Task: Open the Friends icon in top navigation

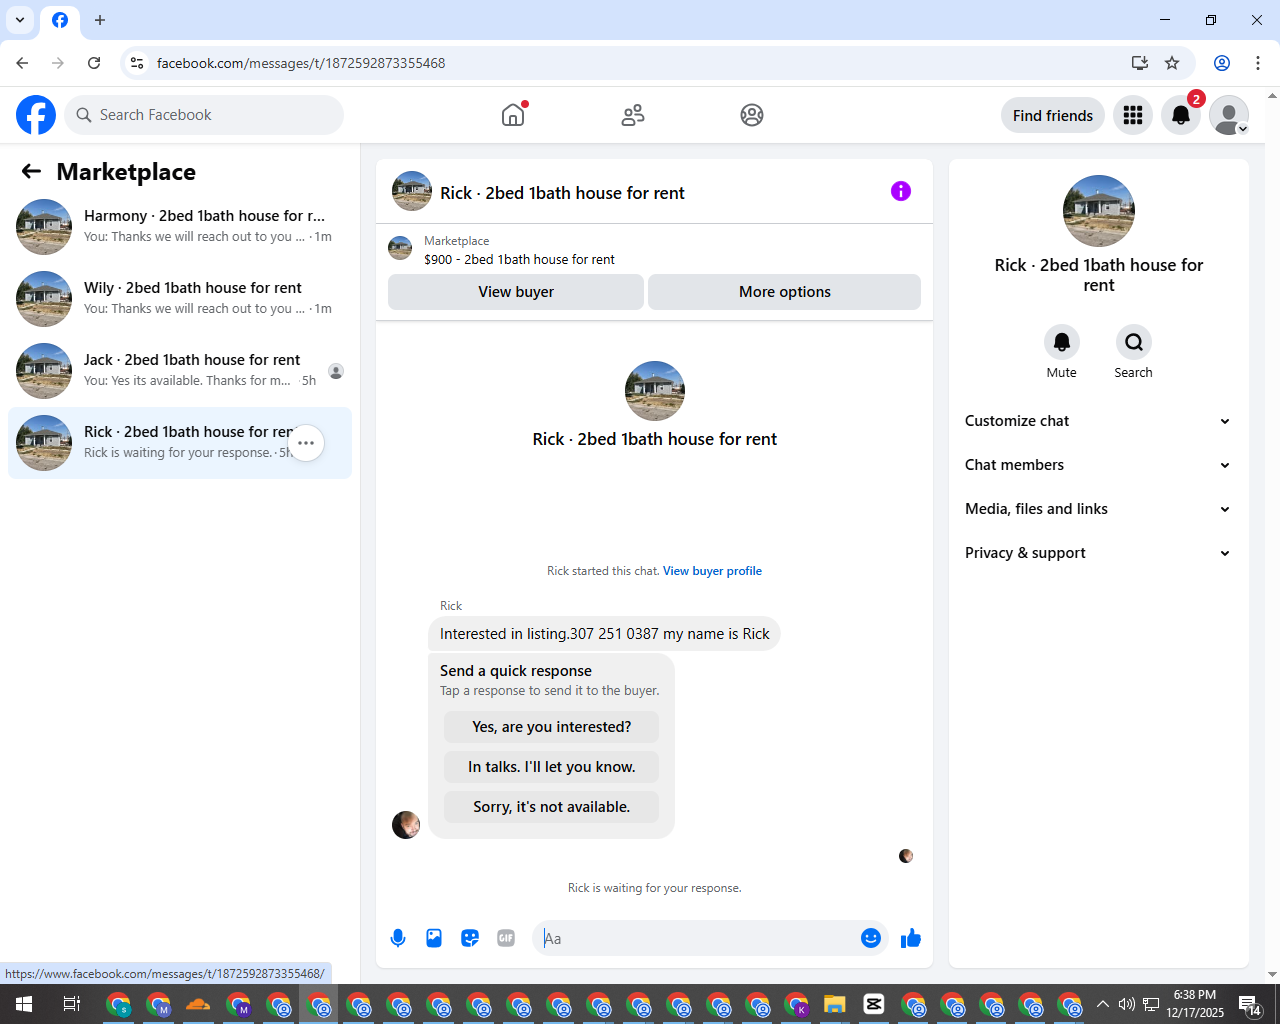Action: (633, 115)
